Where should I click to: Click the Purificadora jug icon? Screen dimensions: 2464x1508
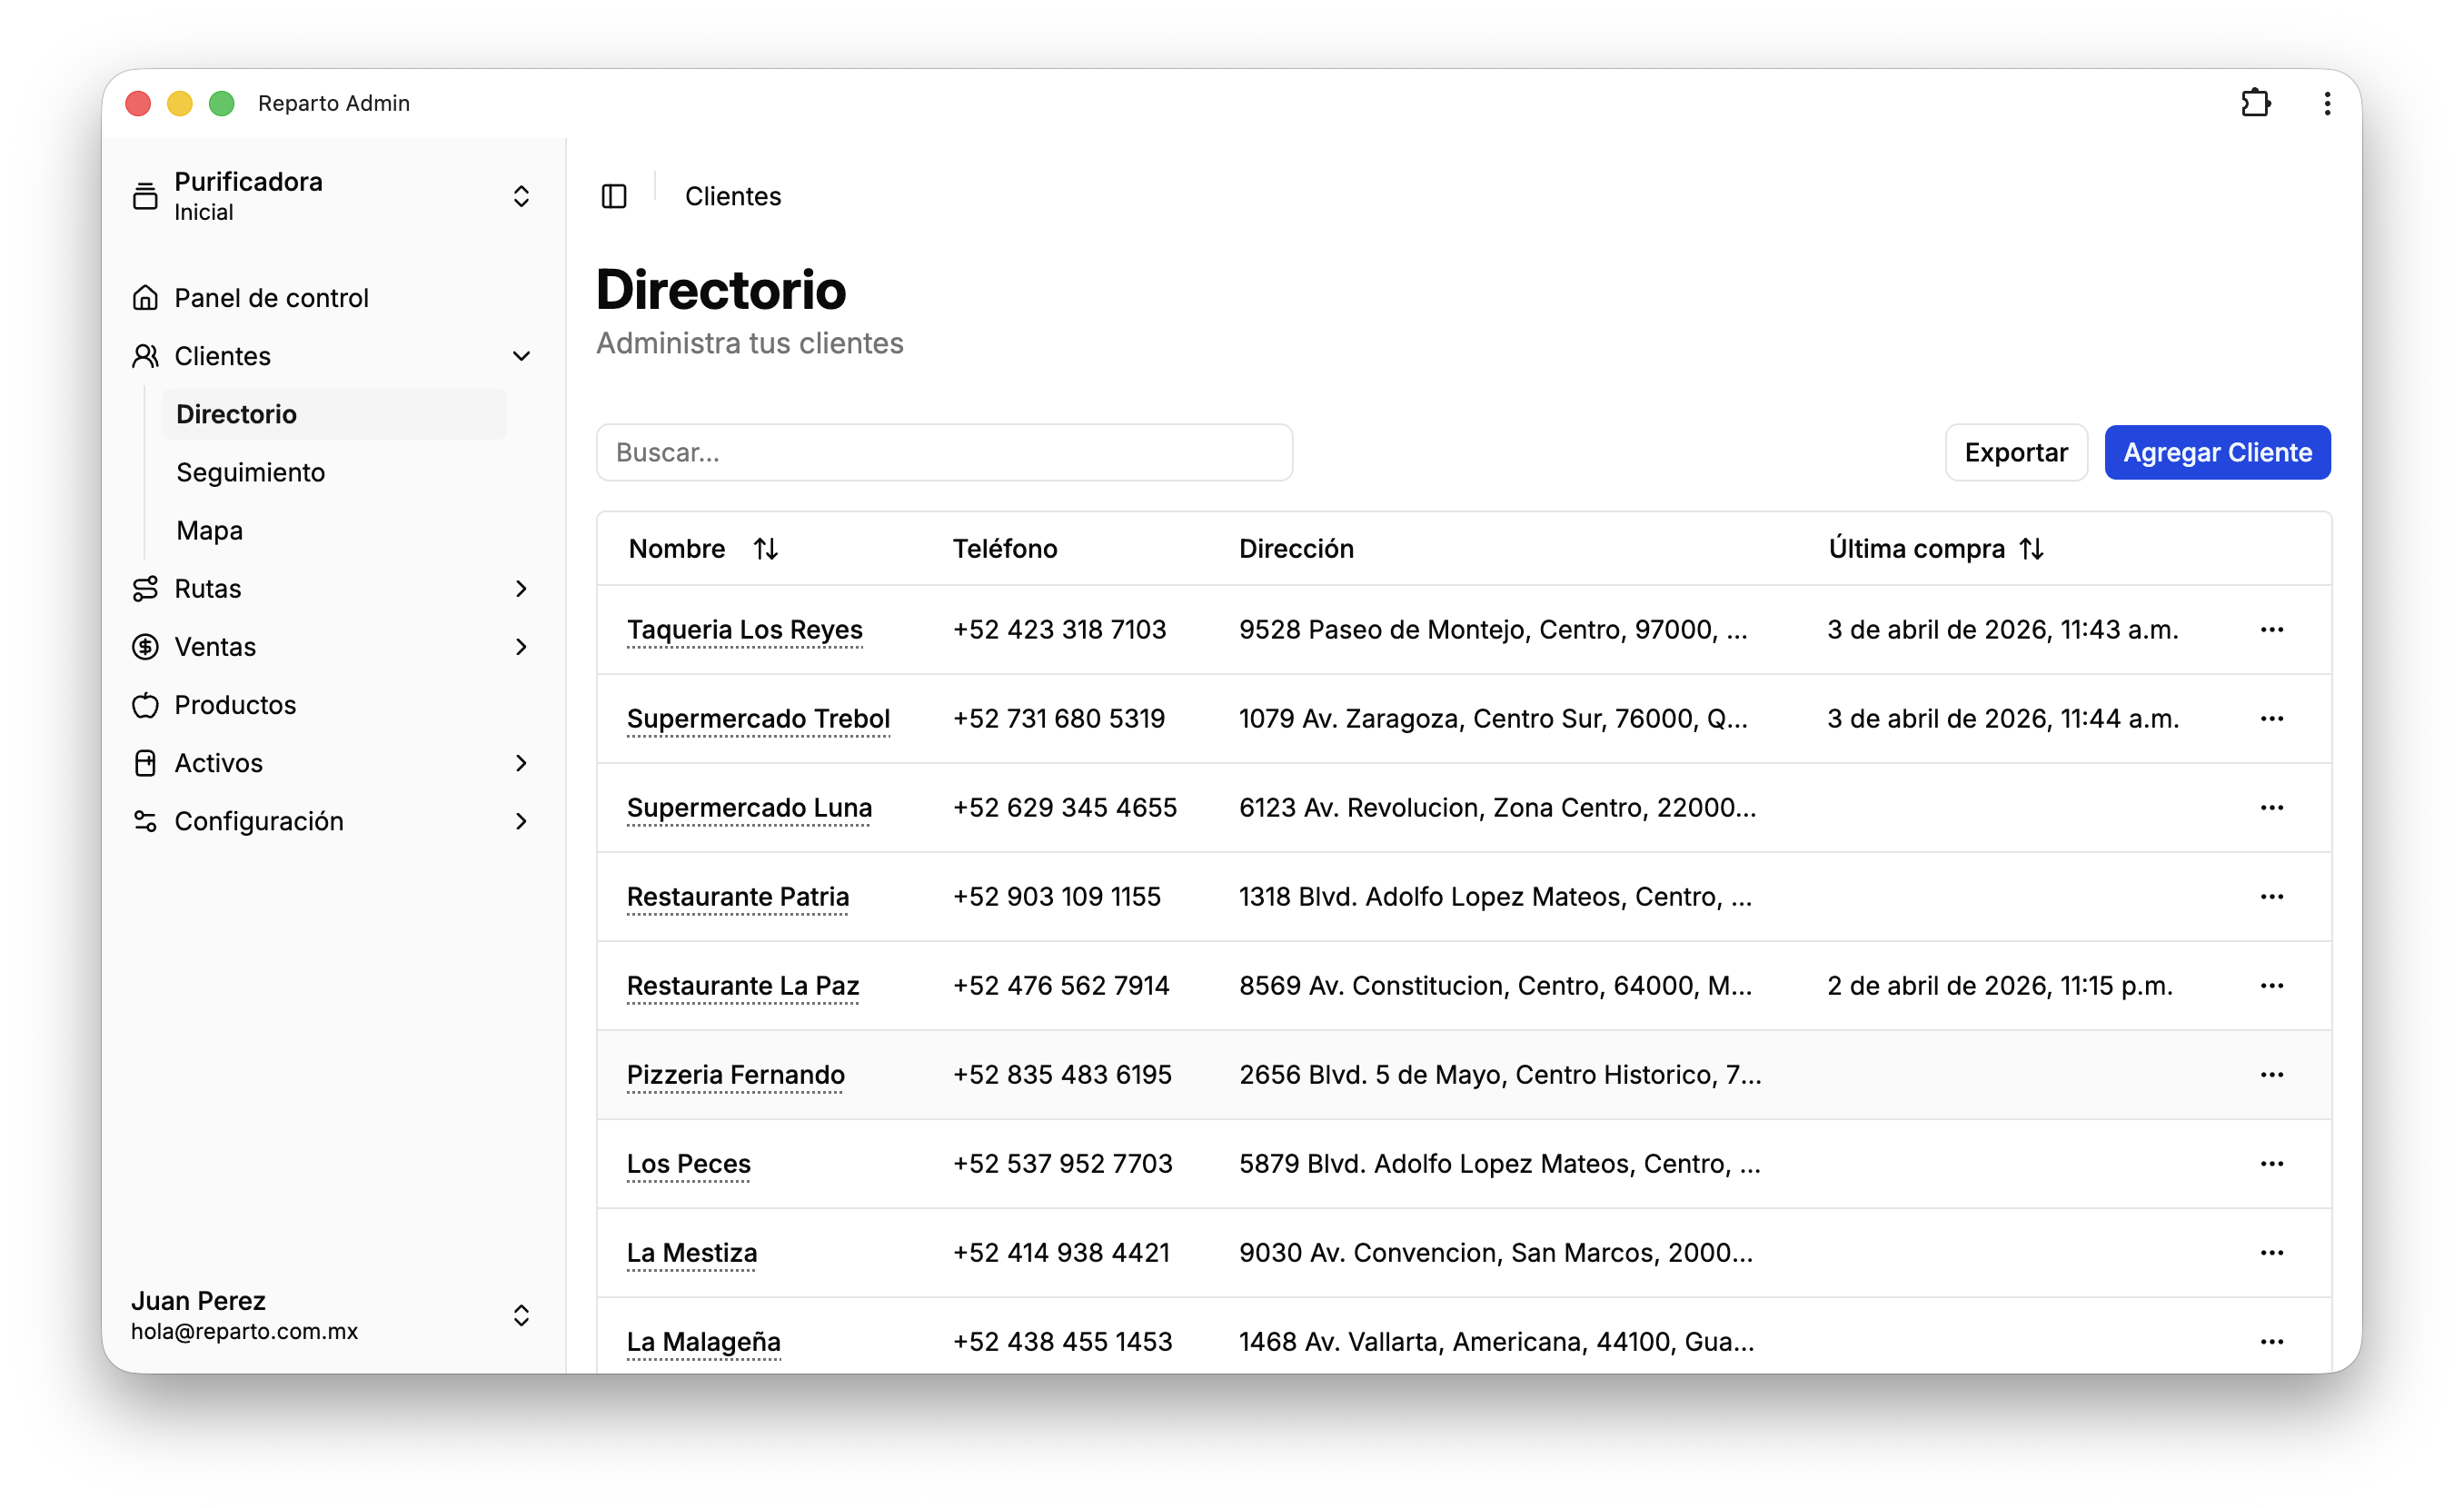pos(145,196)
